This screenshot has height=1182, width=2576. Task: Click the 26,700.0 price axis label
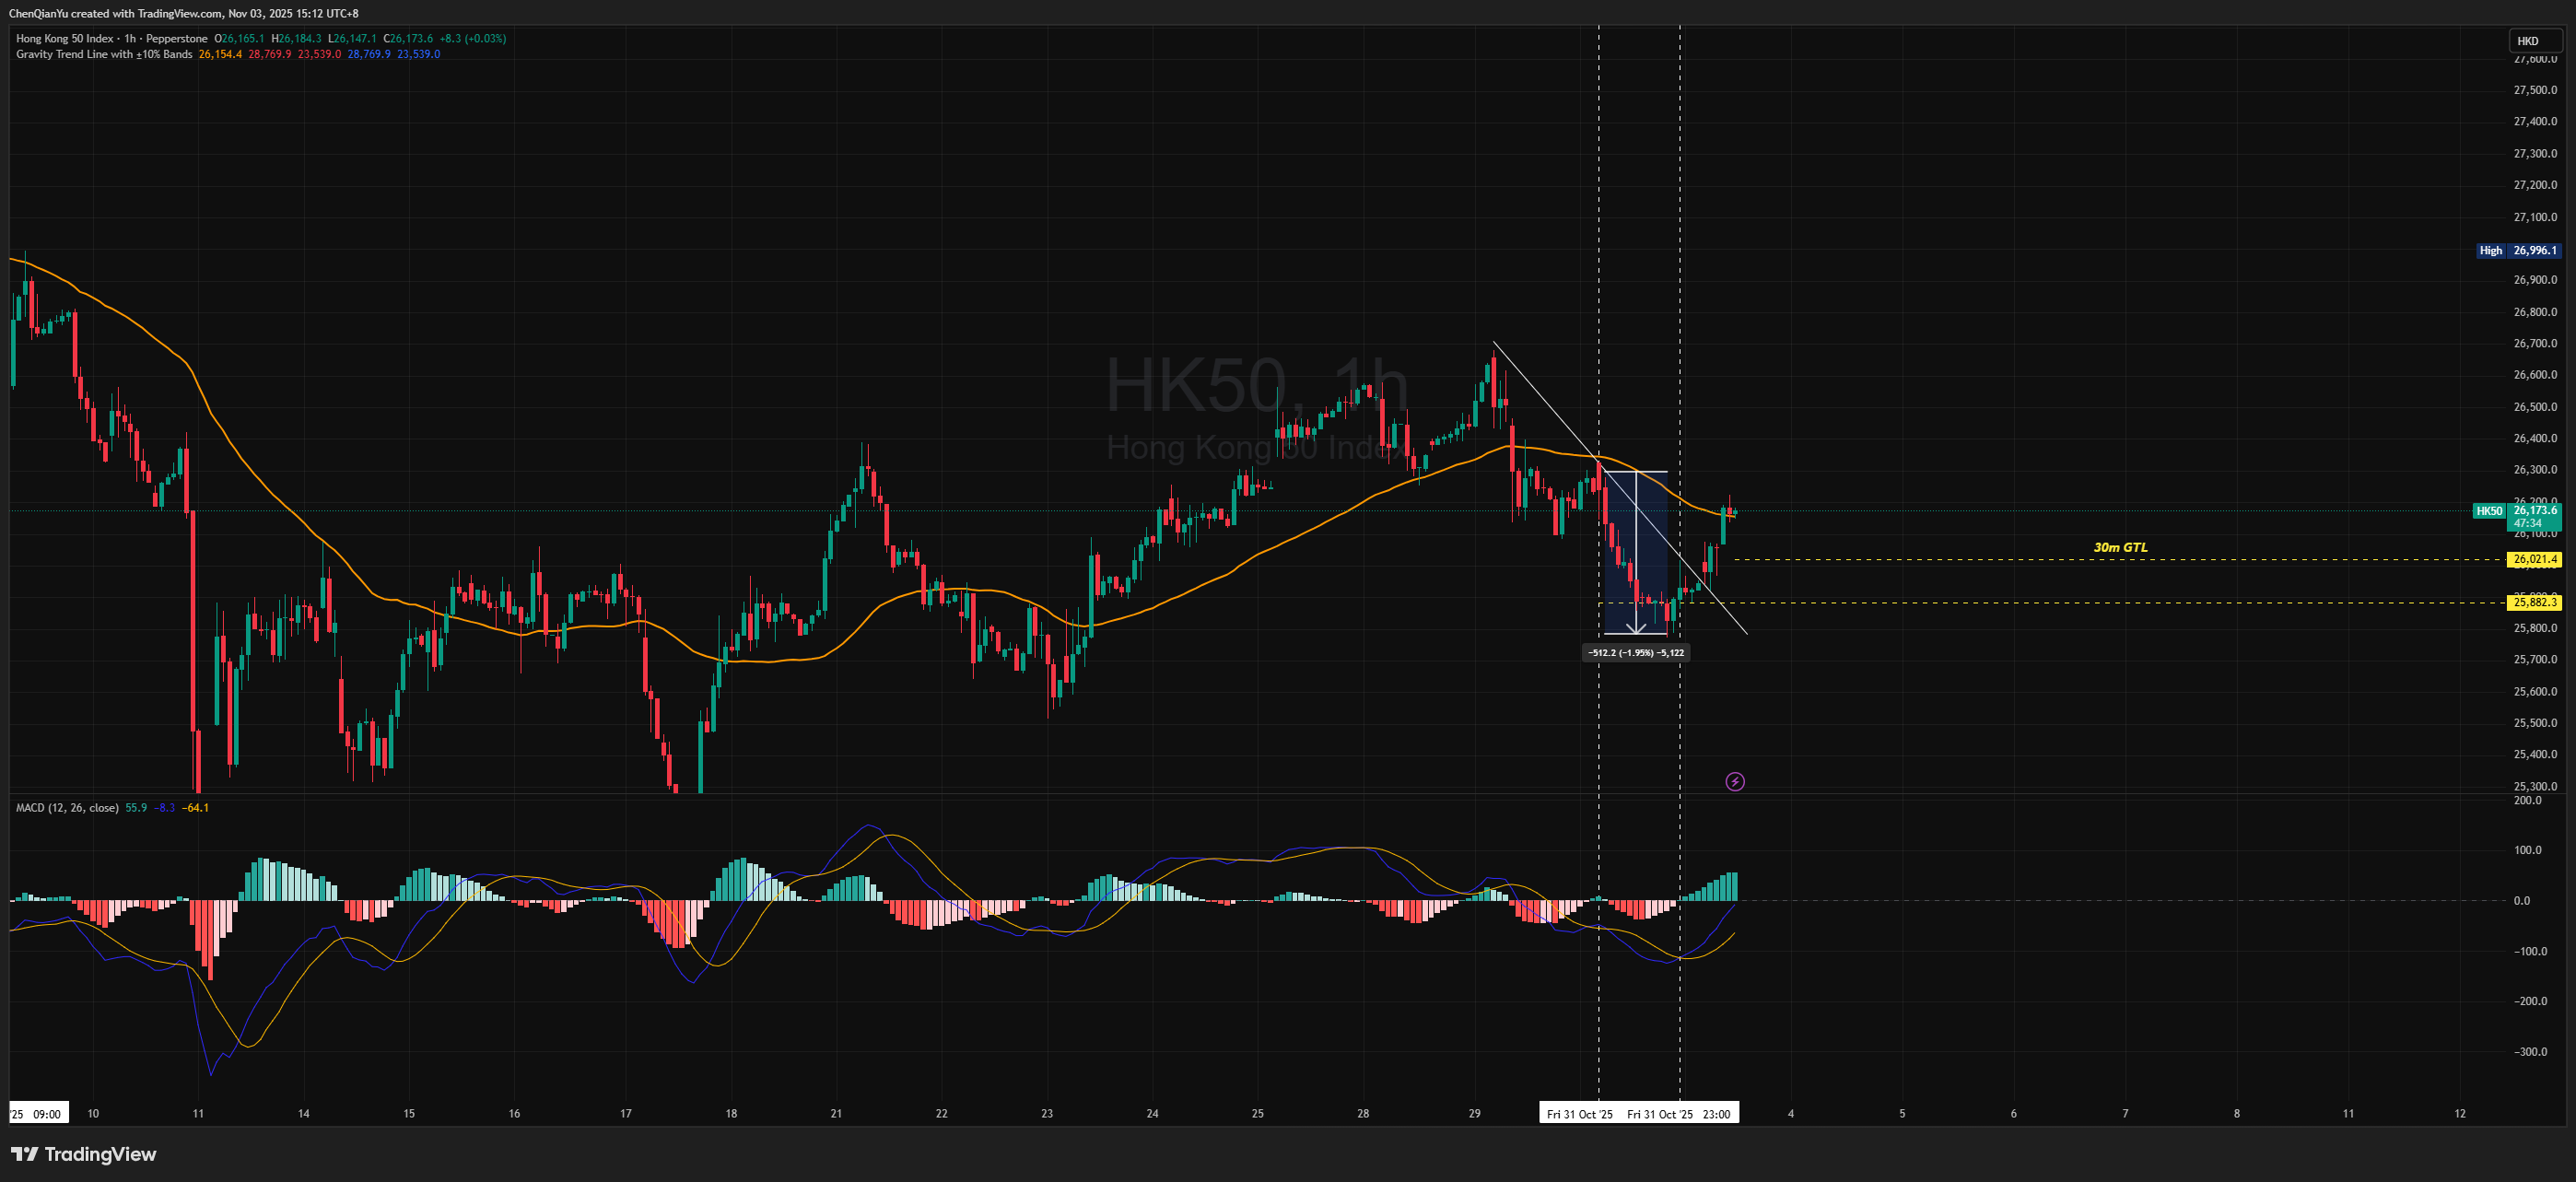point(2535,343)
